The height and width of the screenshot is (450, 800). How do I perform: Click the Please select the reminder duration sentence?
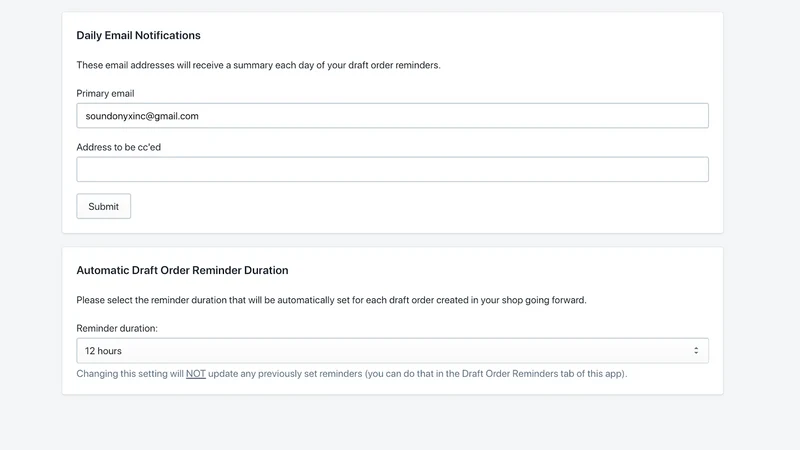[331, 300]
